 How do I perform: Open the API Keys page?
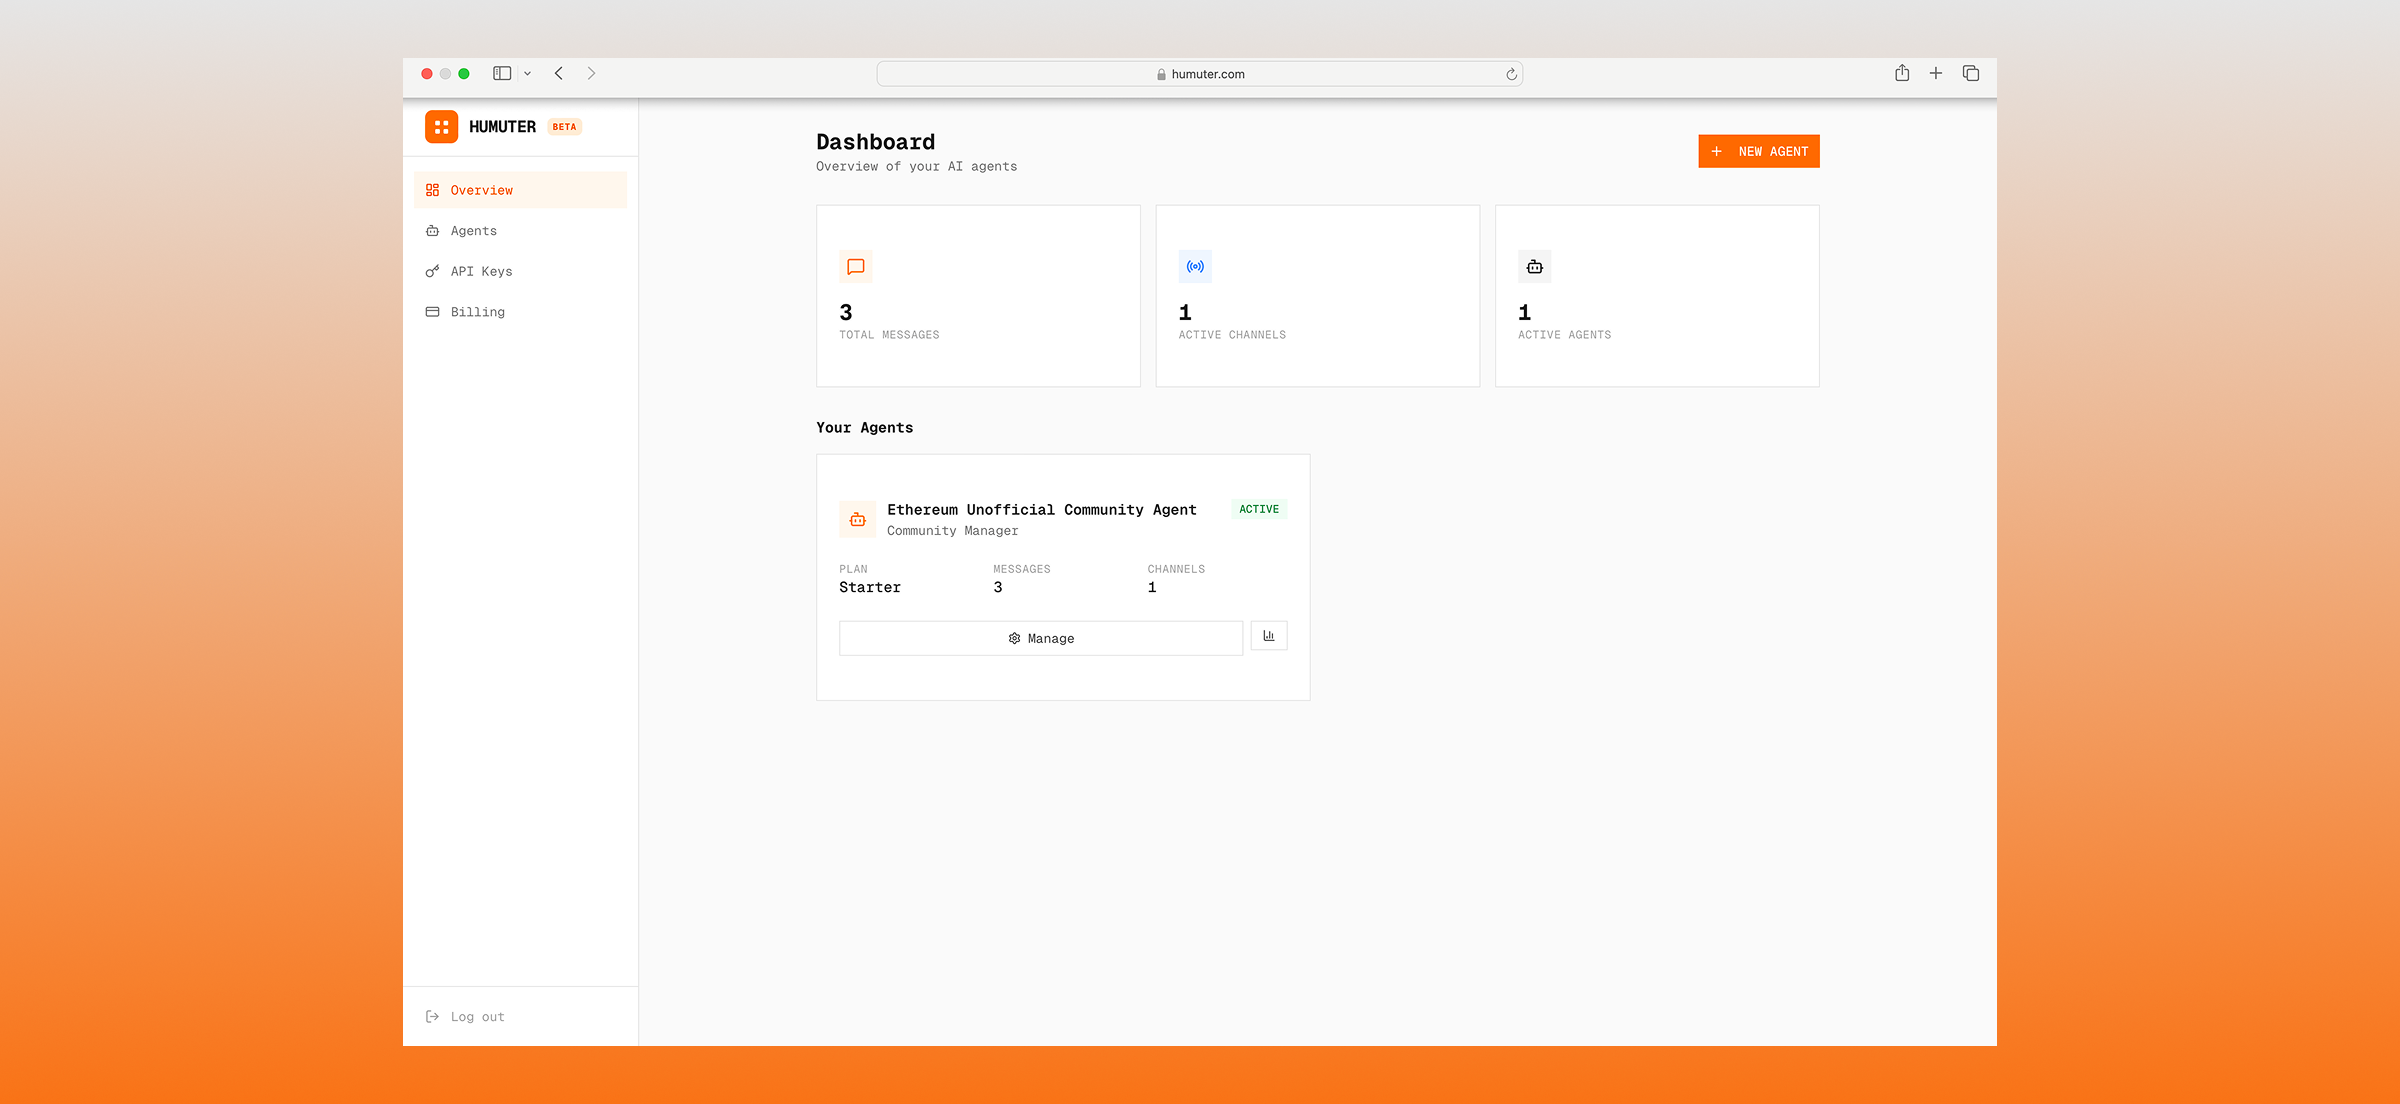click(x=481, y=271)
